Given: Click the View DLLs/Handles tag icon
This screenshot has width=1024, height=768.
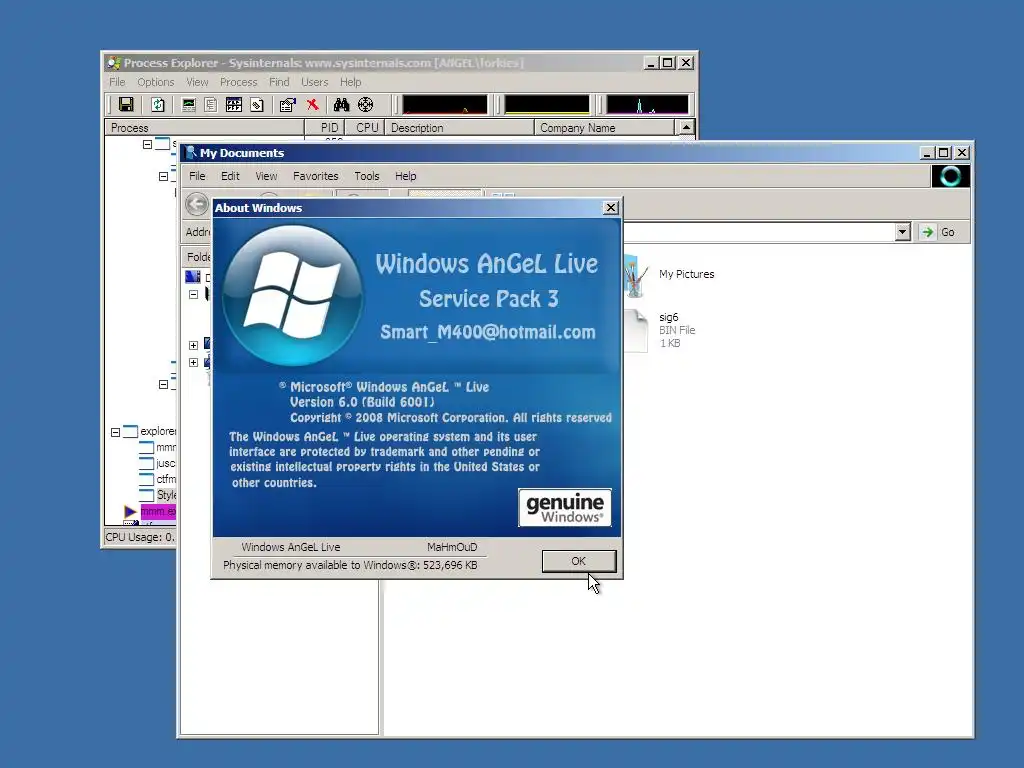Looking at the screenshot, I should (x=257, y=104).
